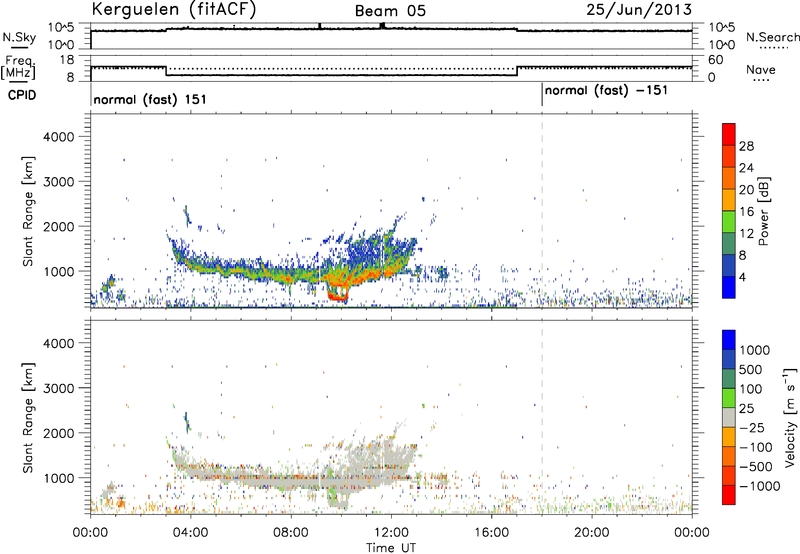Click the 'normal (fast) -151' CPID text

tap(606, 91)
